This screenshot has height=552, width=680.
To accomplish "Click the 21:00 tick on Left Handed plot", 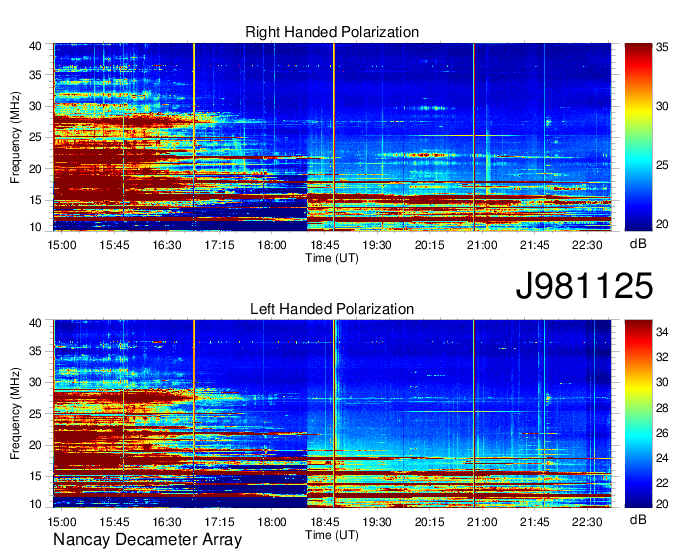I will (482, 522).
